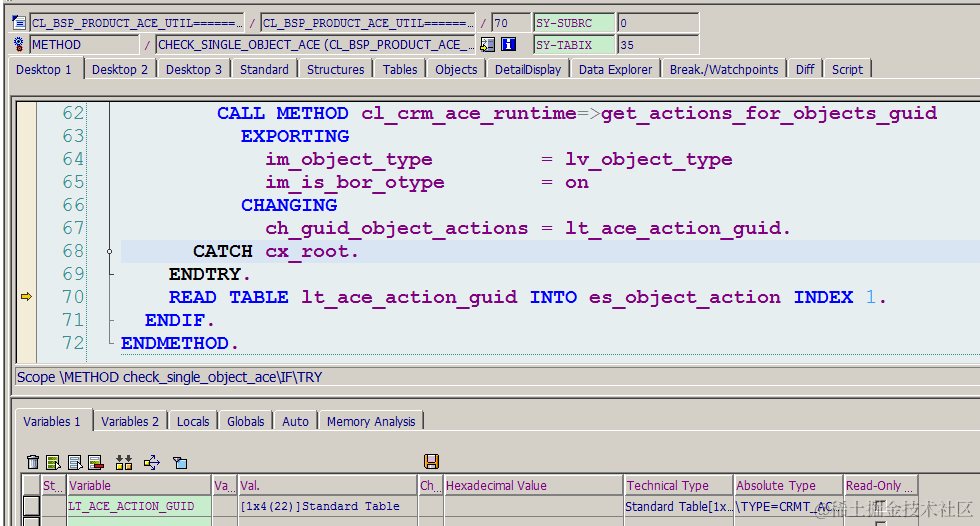980x526 pixels.
Task: Click the second CL_BSP_PRODUCT_ACE_UTIL include field
Action: pyautogui.click(x=368, y=23)
